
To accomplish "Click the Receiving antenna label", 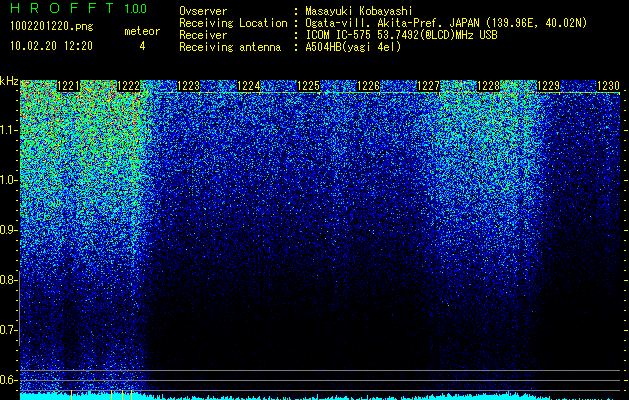I will click(x=230, y=47).
